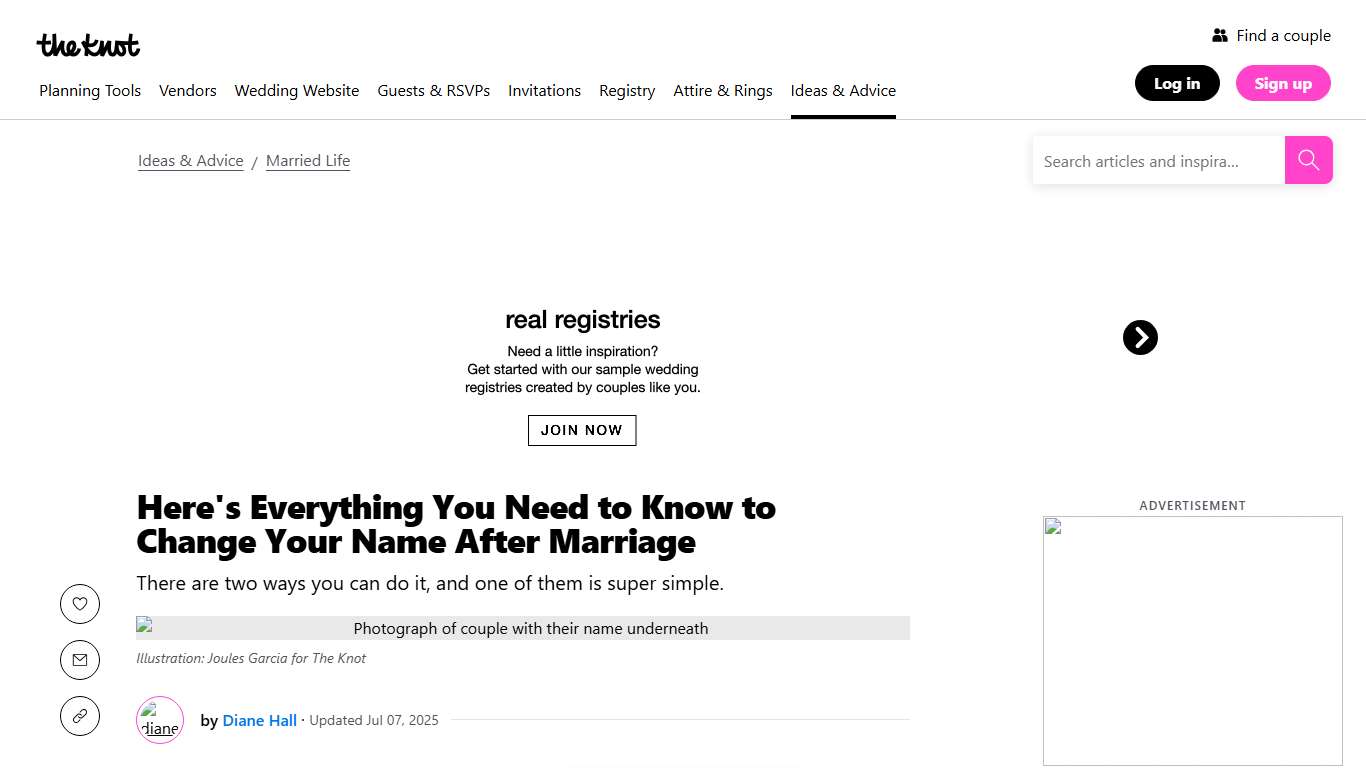Click the JOIN NOW button
The image size is (1366, 768).
(582, 430)
